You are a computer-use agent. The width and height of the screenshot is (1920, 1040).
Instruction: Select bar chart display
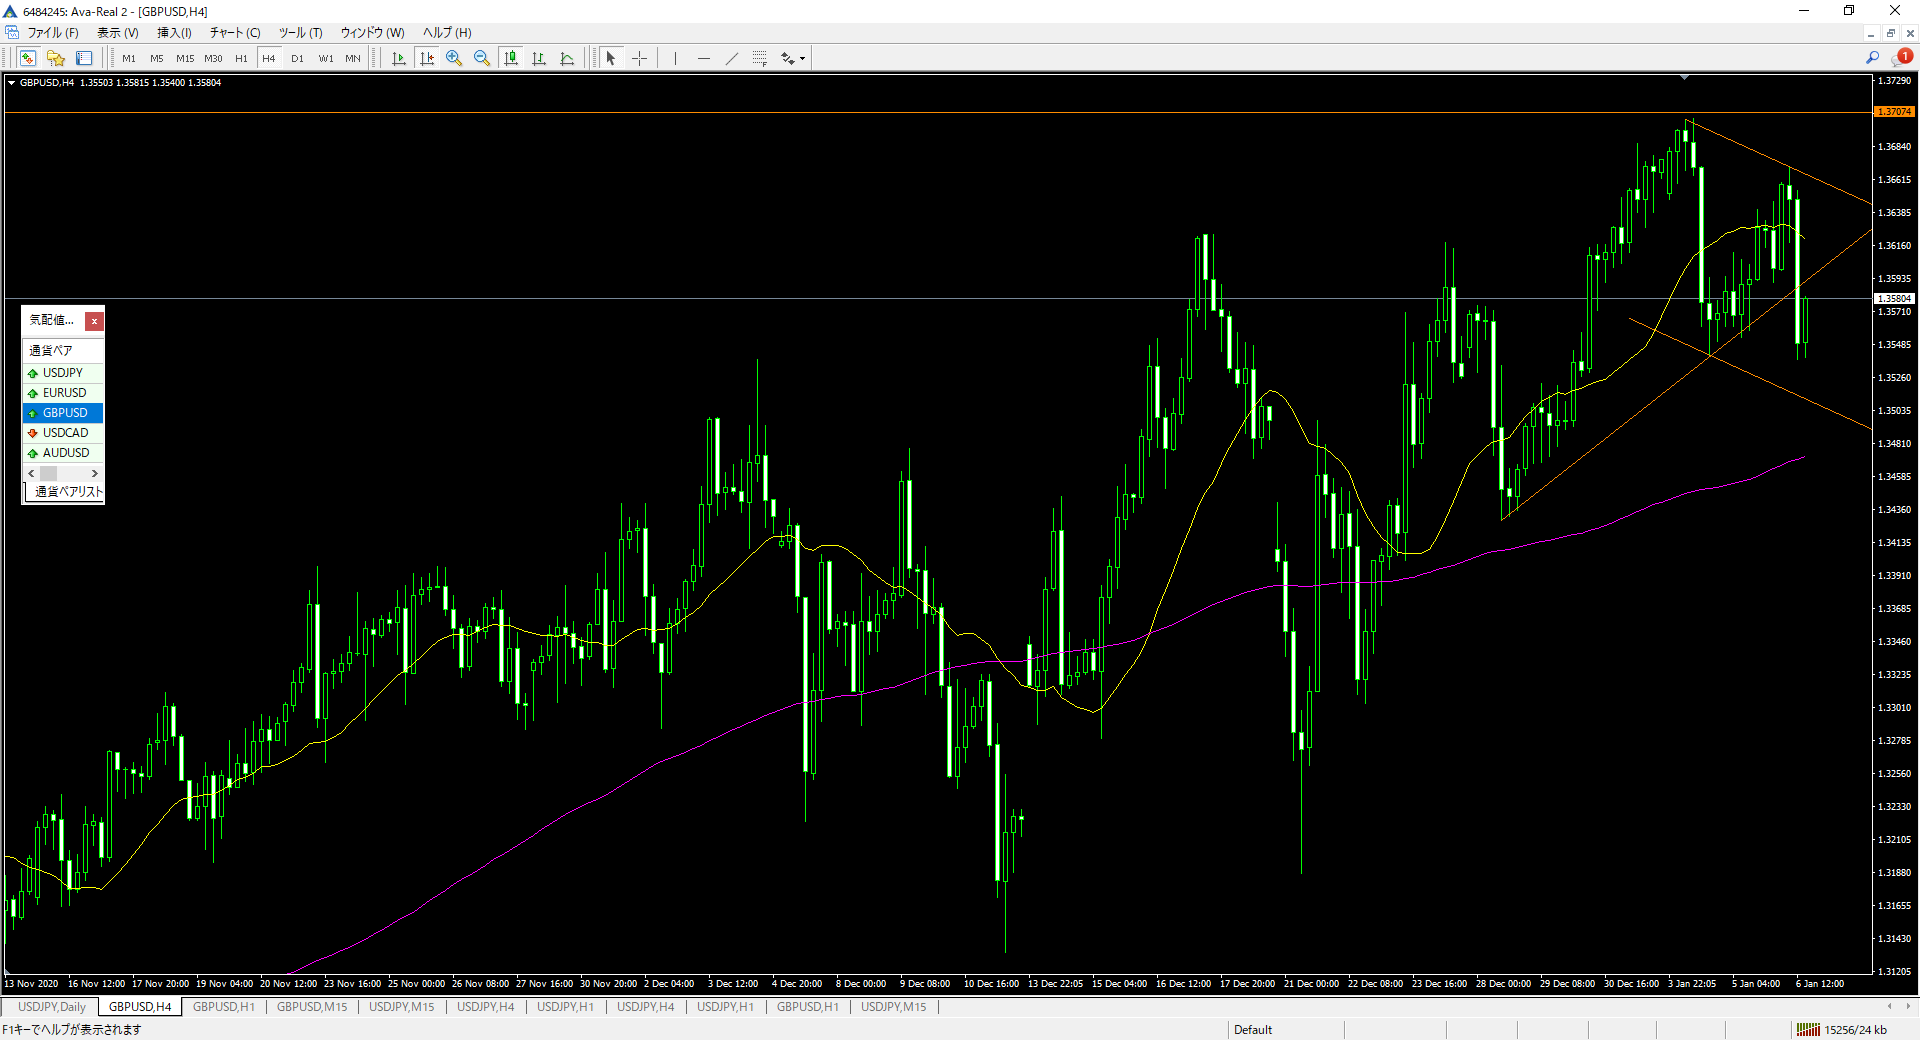pos(539,58)
